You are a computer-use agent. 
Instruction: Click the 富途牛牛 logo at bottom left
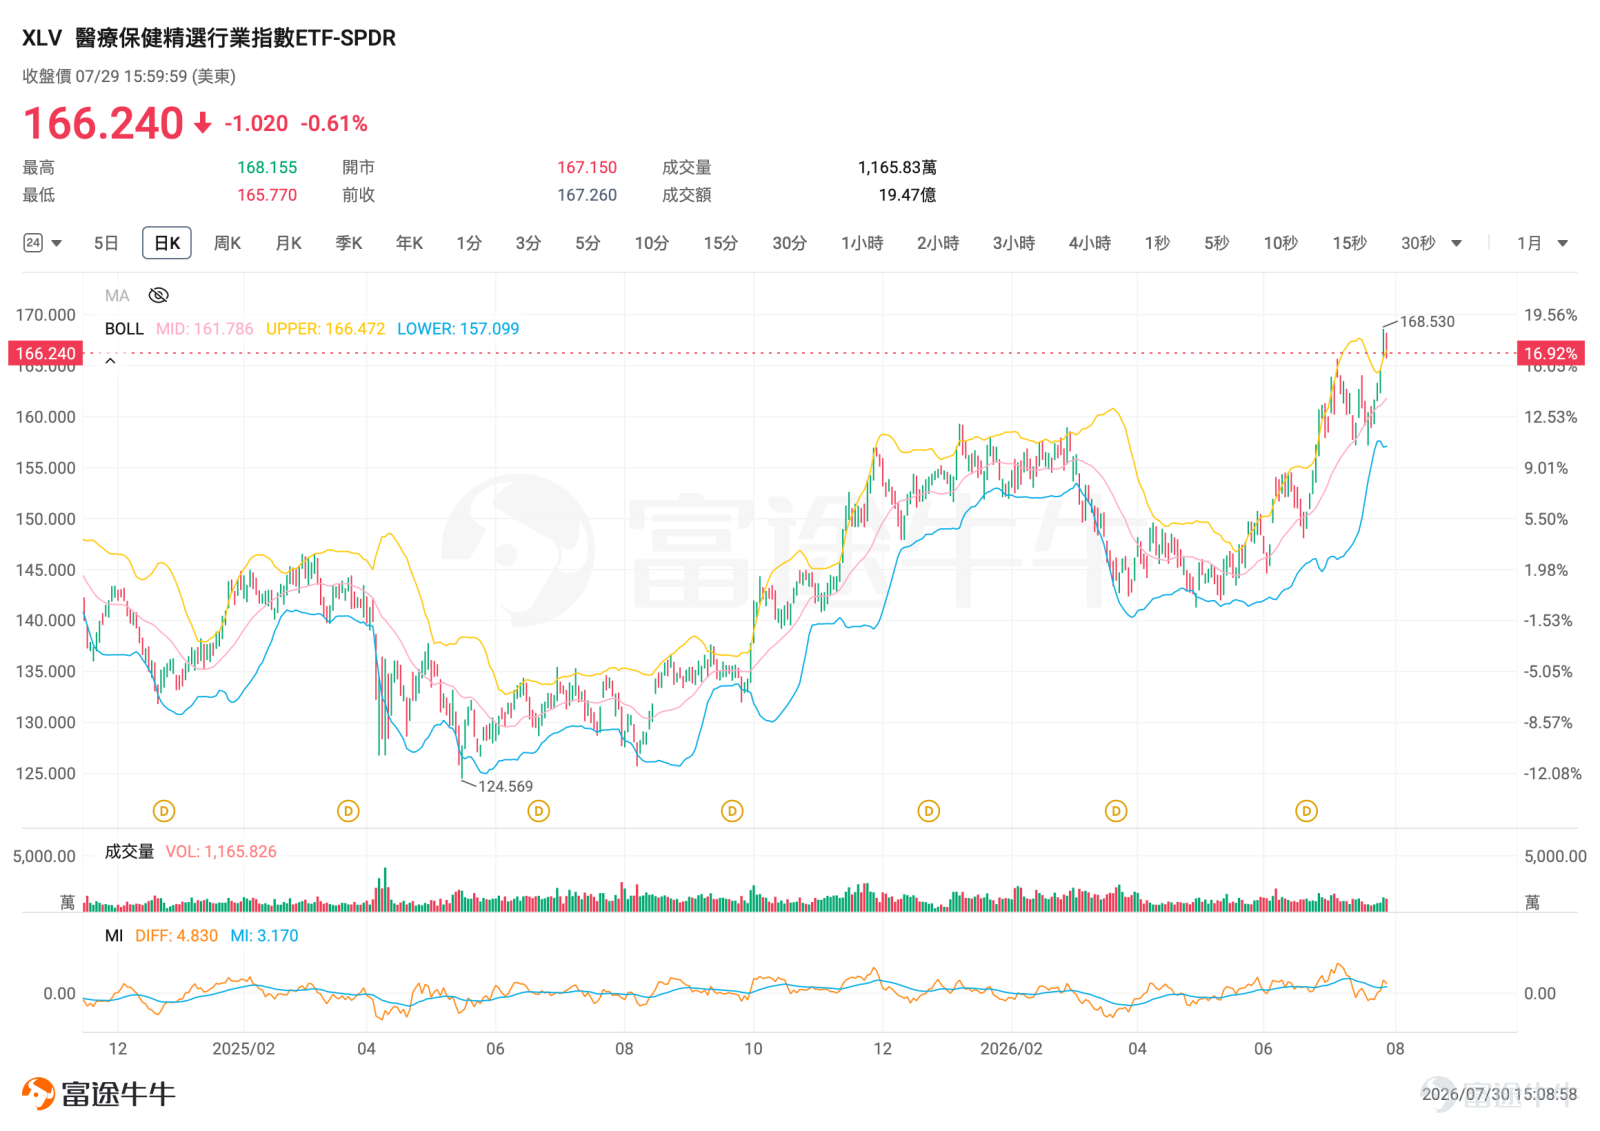[99, 1093]
